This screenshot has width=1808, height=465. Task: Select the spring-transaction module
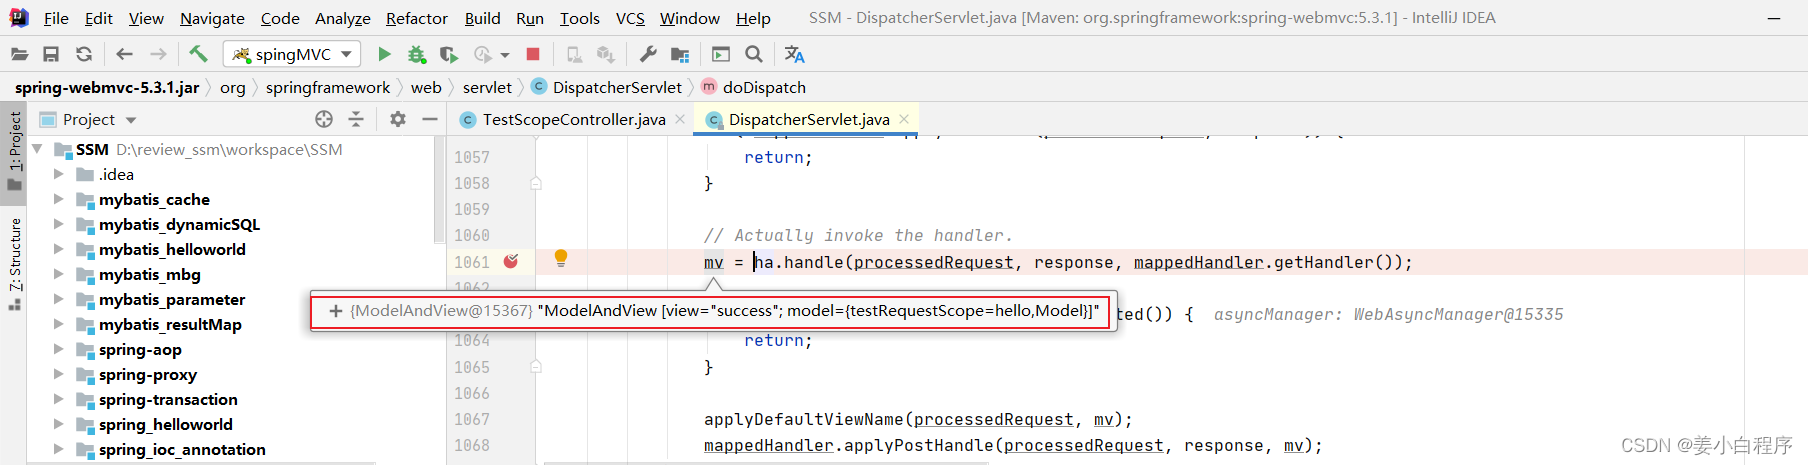pyautogui.click(x=168, y=400)
